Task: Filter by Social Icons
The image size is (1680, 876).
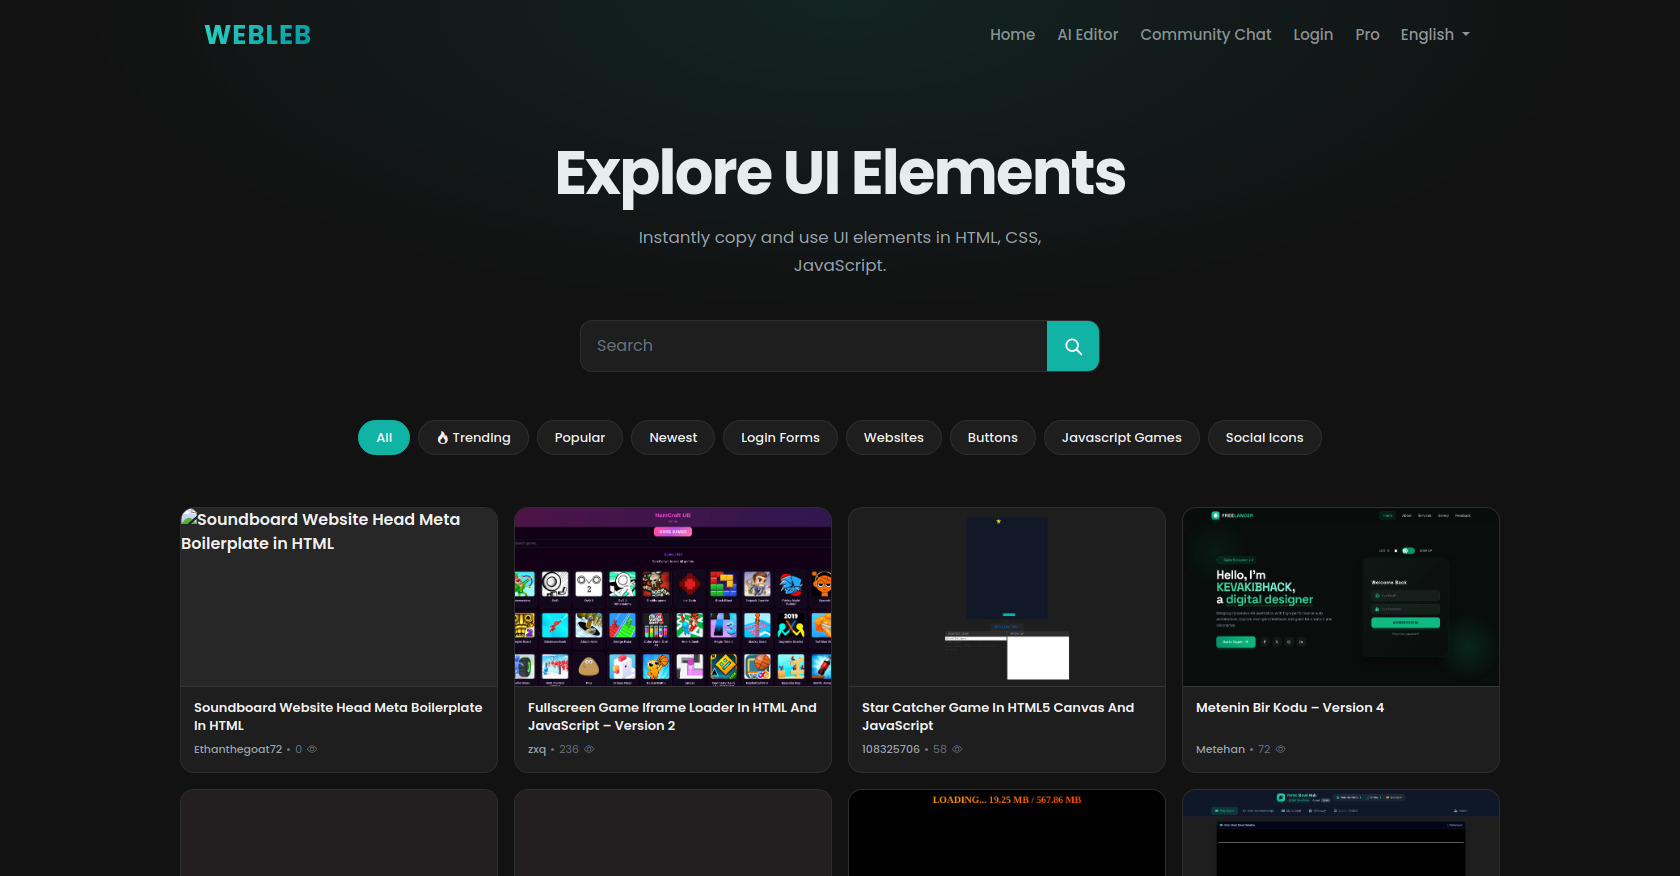Action: (1265, 438)
